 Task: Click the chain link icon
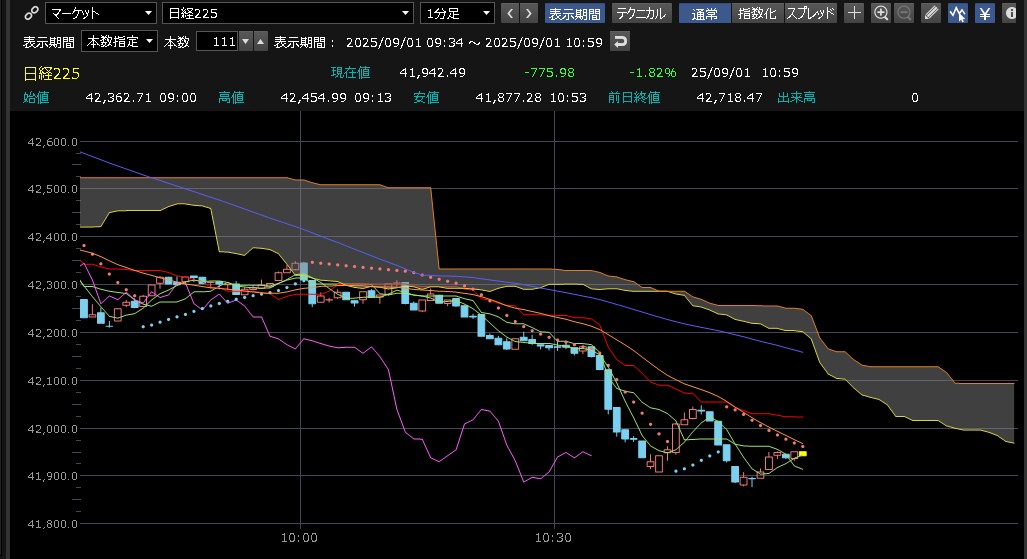(31, 13)
